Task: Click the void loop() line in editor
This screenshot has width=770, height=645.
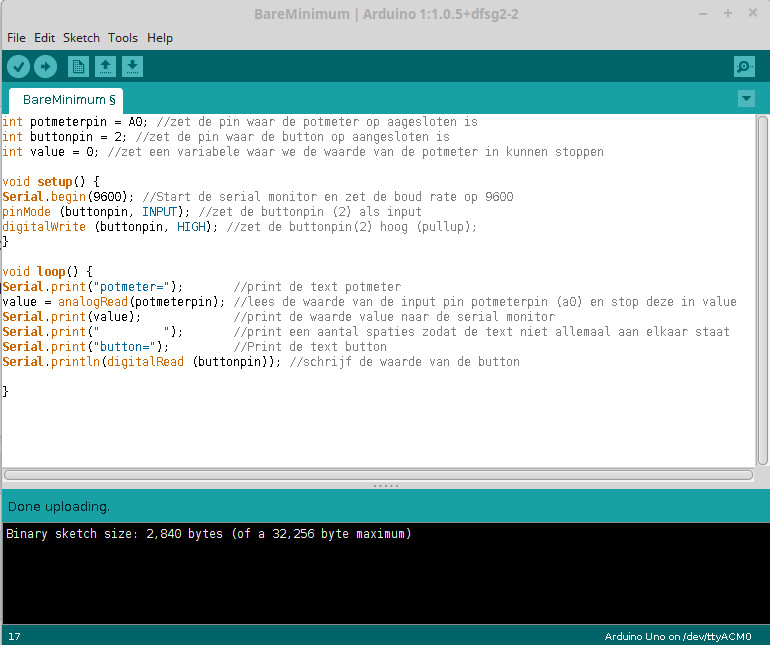Action: (47, 272)
